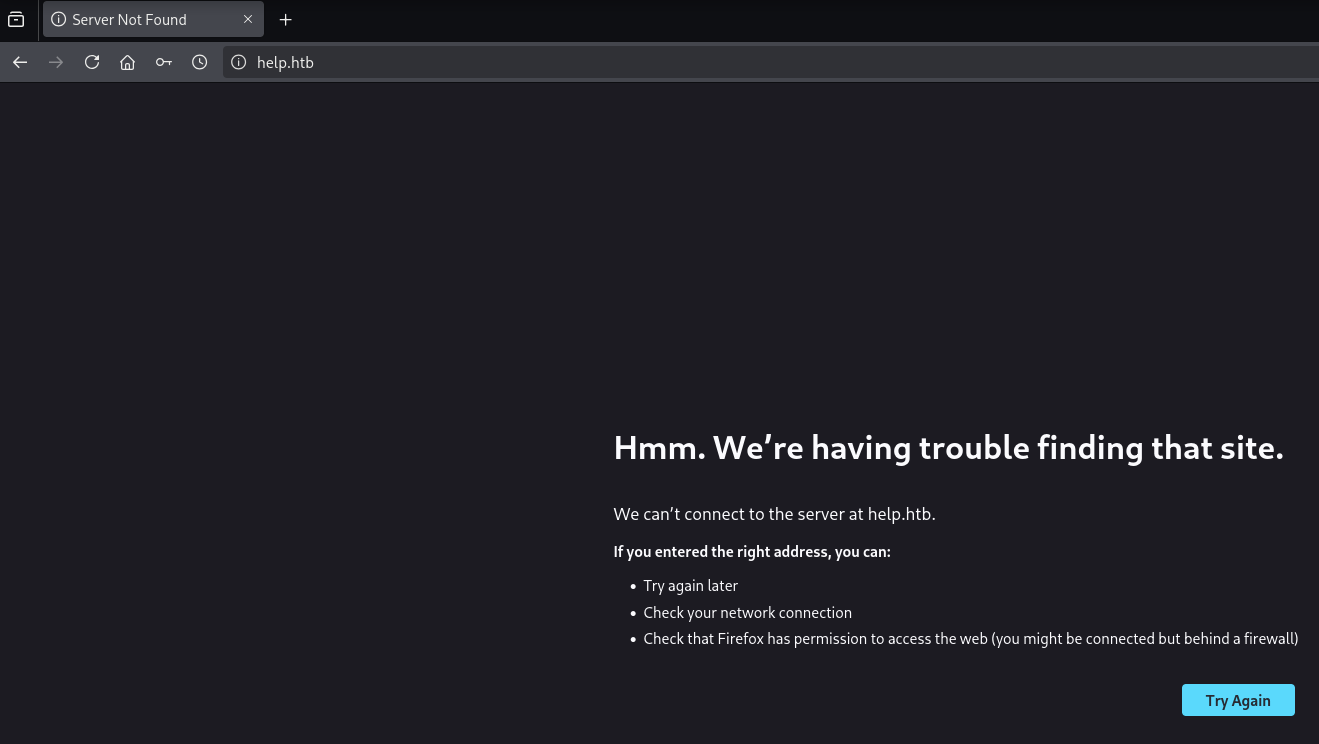Select the Server Not Found tab
The image size is (1319, 744).
pos(140,20)
